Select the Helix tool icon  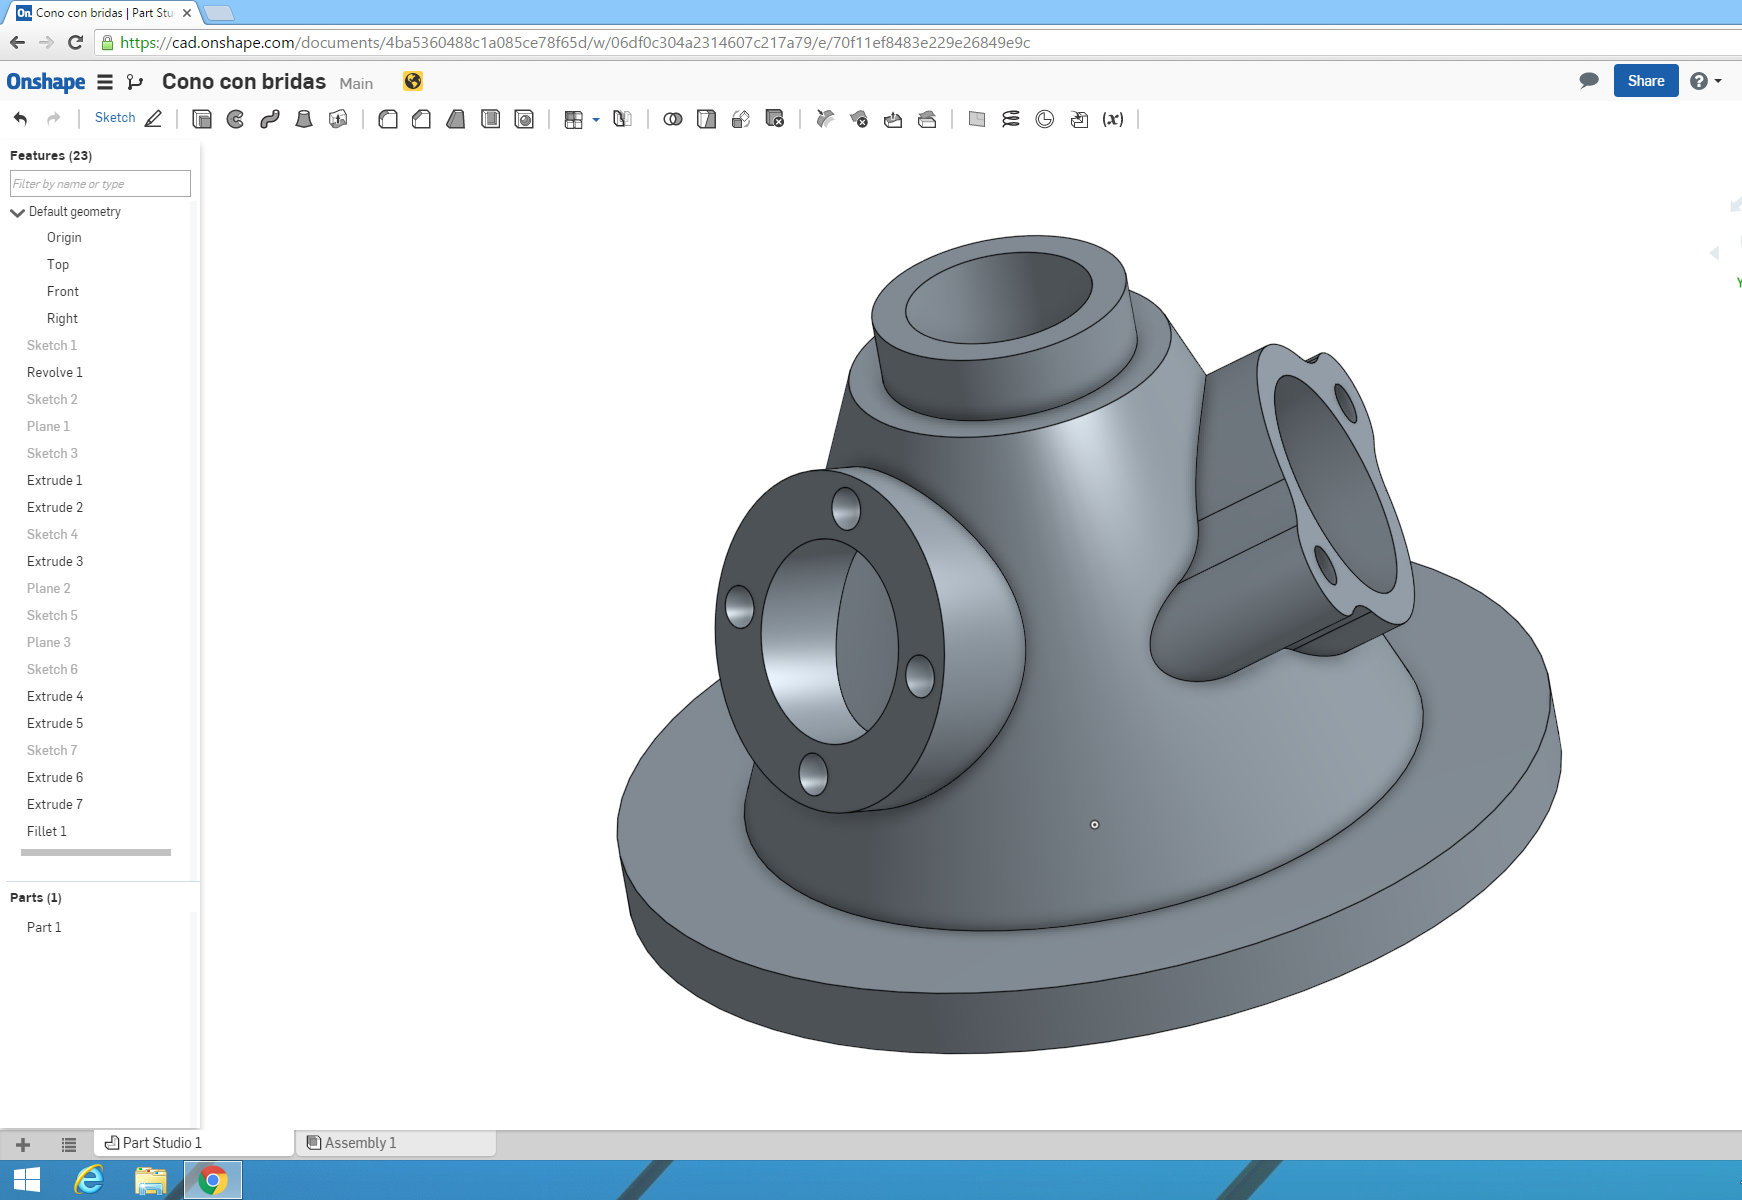click(1011, 119)
